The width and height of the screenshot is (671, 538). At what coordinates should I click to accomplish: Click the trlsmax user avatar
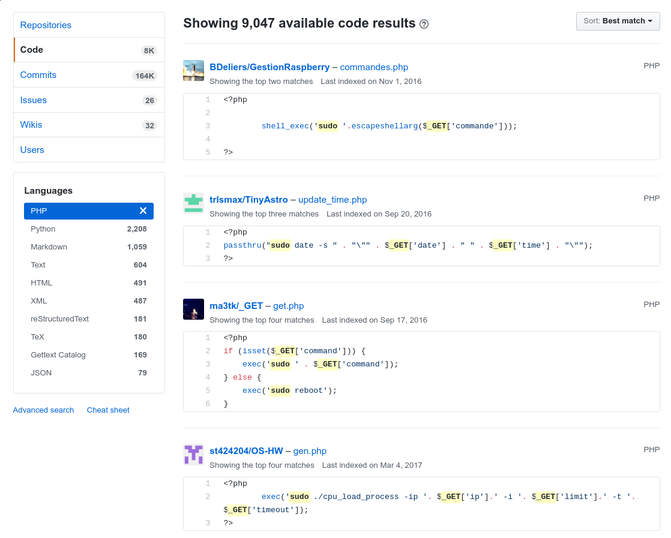[x=194, y=204]
